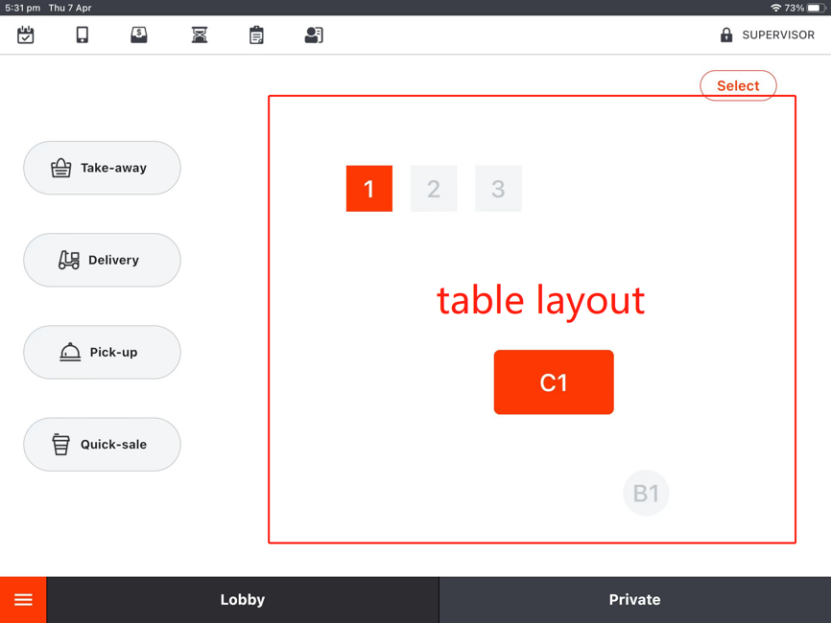Open the customer contact card icon
Screen dimensions: 831x623
(314, 35)
